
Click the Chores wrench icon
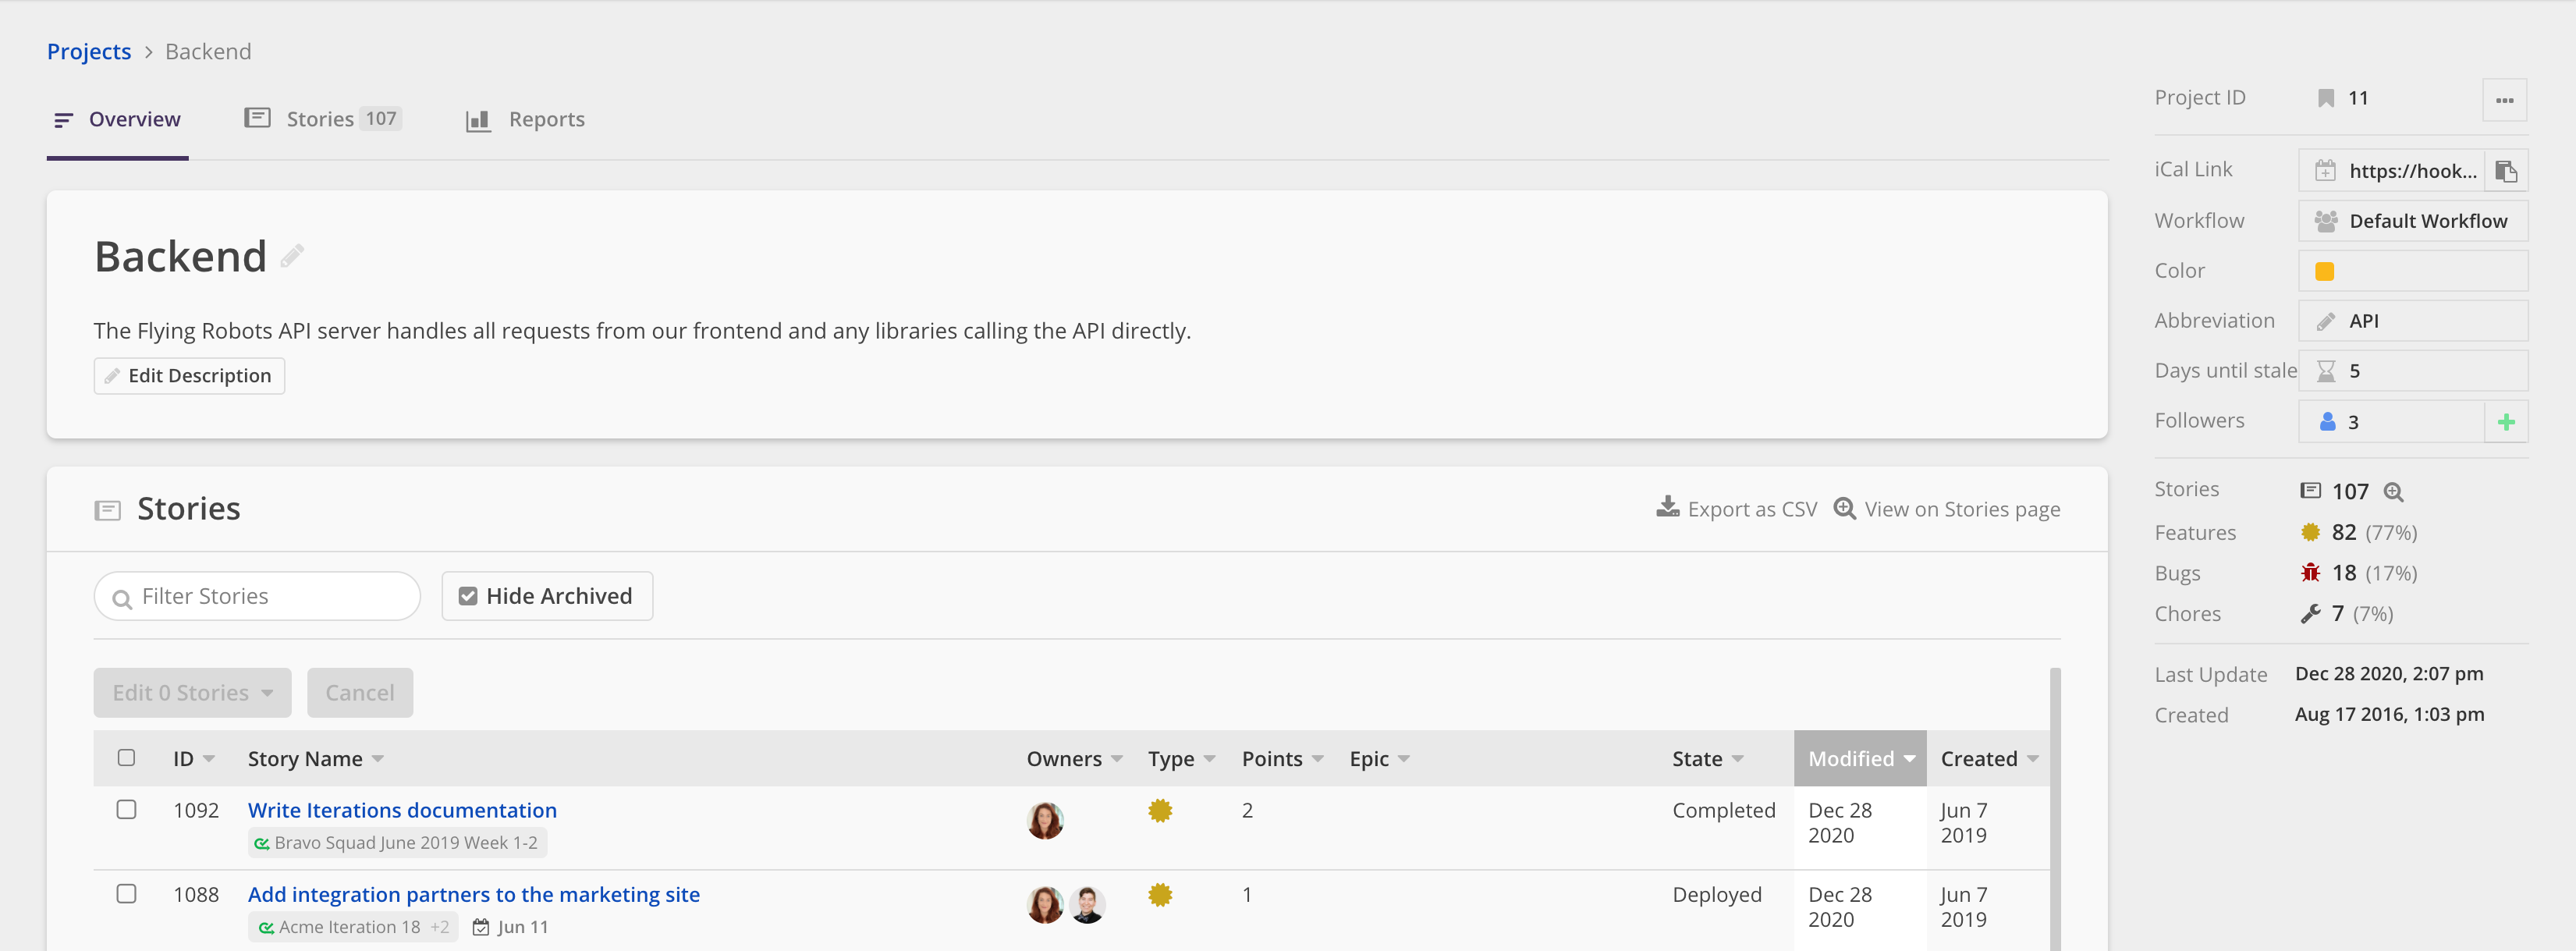(x=2310, y=614)
